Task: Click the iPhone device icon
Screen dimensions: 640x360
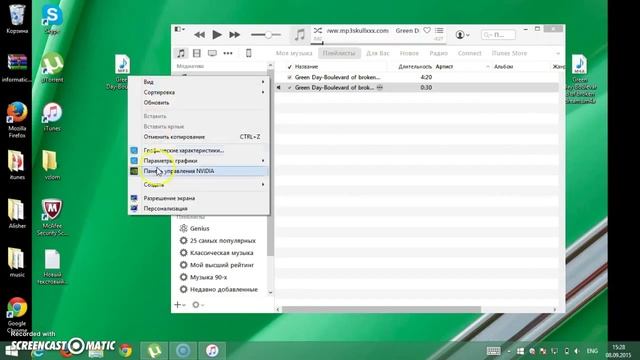Action: [x=249, y=53]
